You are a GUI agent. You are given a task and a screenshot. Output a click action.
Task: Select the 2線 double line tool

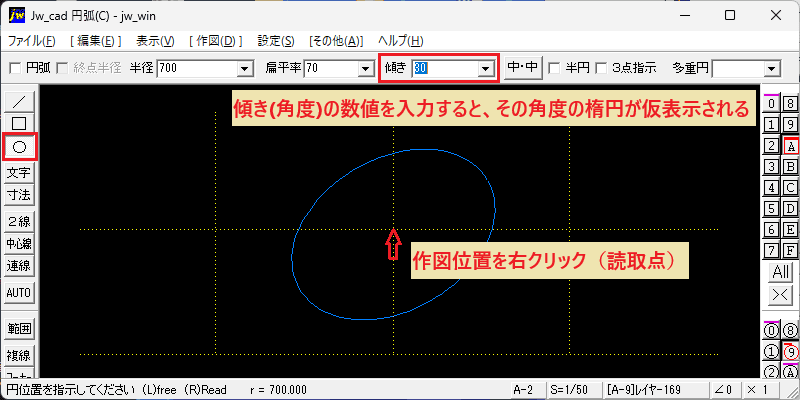(x=19, y=222)
